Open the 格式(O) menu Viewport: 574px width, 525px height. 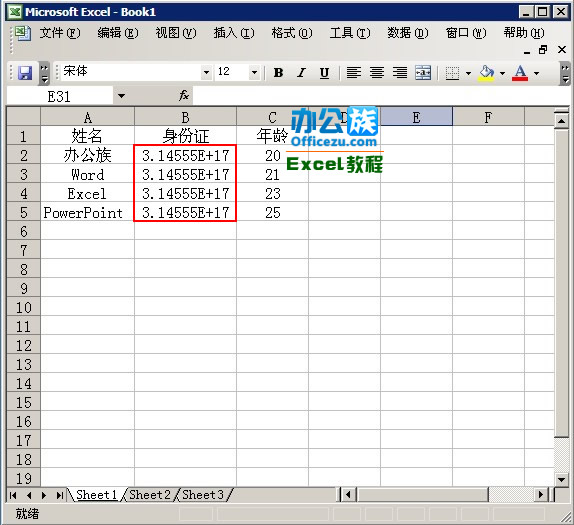point(292,33)
